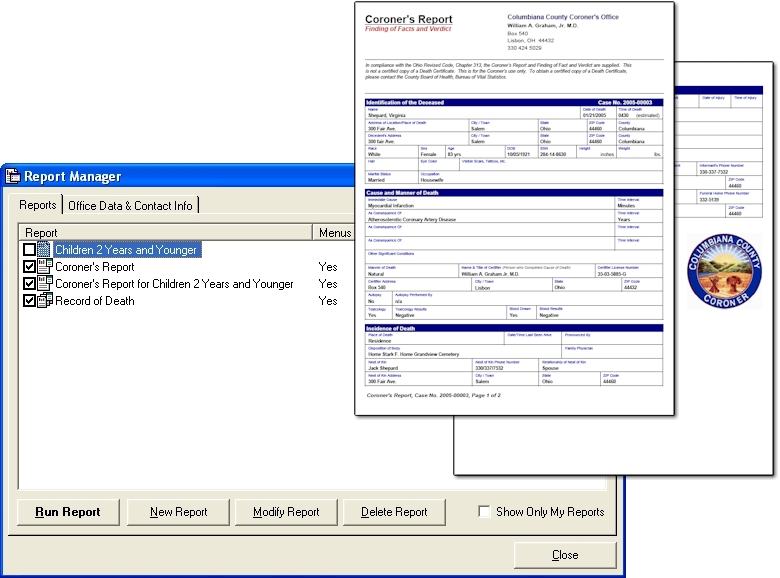Screen dimensions: 780x578
Task: Click the report page footer case number text
Action: coord(433,395)
